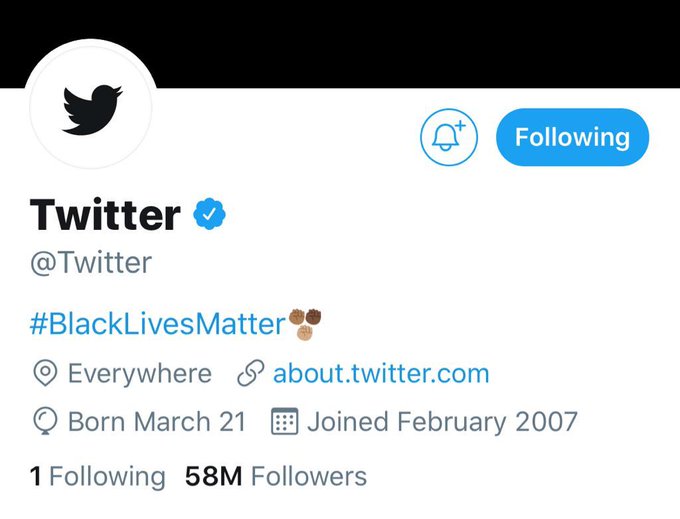Open the 58M Followers list

276,476
